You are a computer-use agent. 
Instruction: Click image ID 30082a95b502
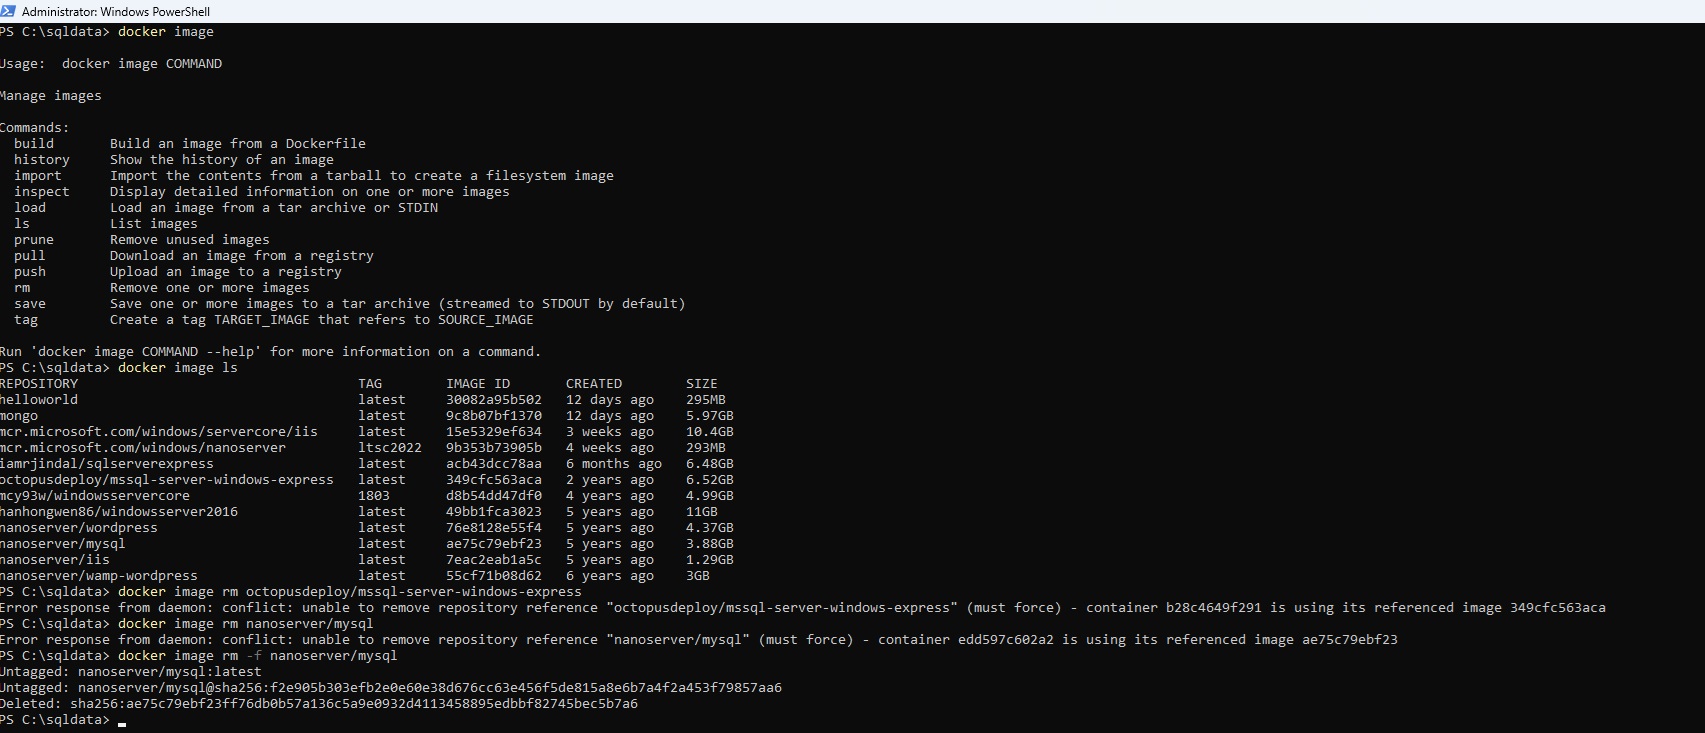tap(494, 400)
